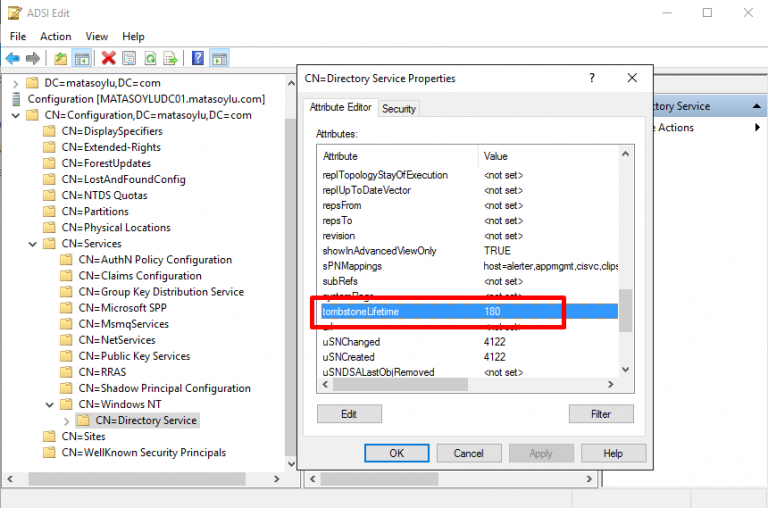Close the Directory Service Properties dialog
This screenshot has width=768, height=508.
[632, 78]
